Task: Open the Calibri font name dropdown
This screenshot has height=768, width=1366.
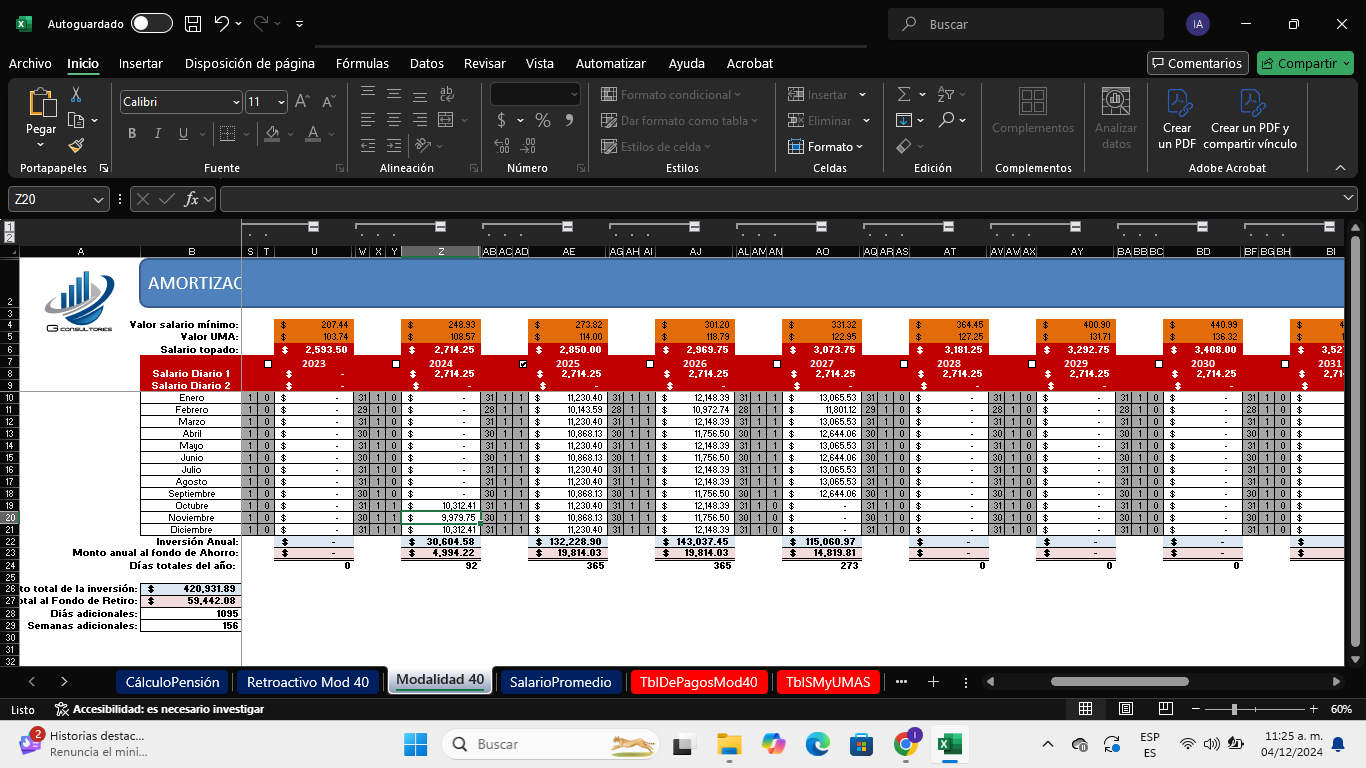Action: (236, 102)
